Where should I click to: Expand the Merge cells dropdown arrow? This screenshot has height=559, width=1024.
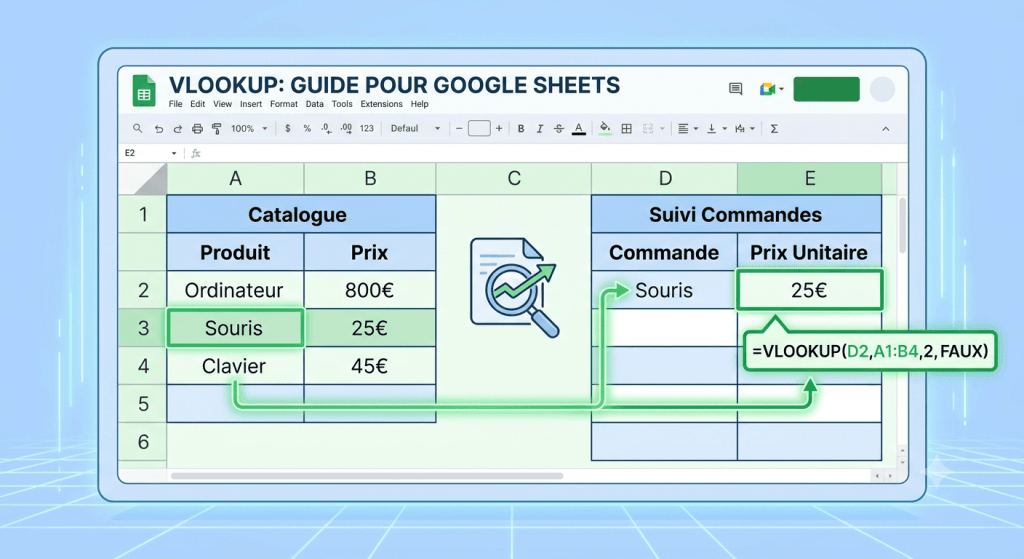coord(662,129)
